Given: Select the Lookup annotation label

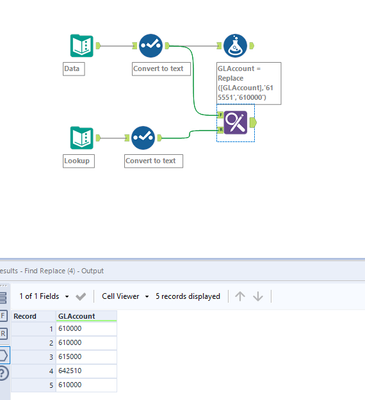Looking at the screenshot, I should [79, 161].
